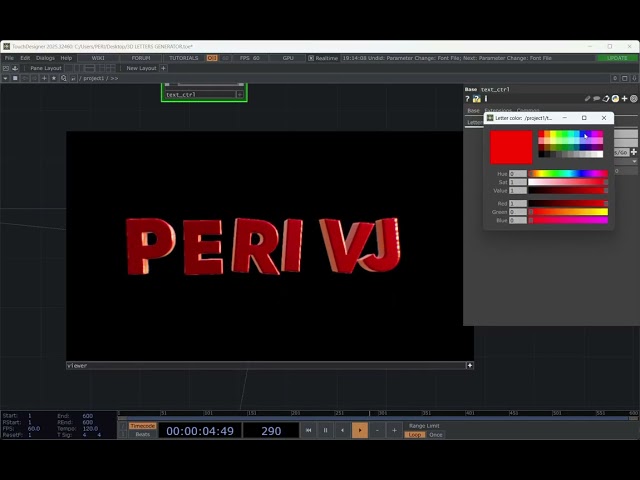The width and height of the screenshot is (640, 480).
Task: Toggle the Realtime checkbox
Action: (311, 58)
